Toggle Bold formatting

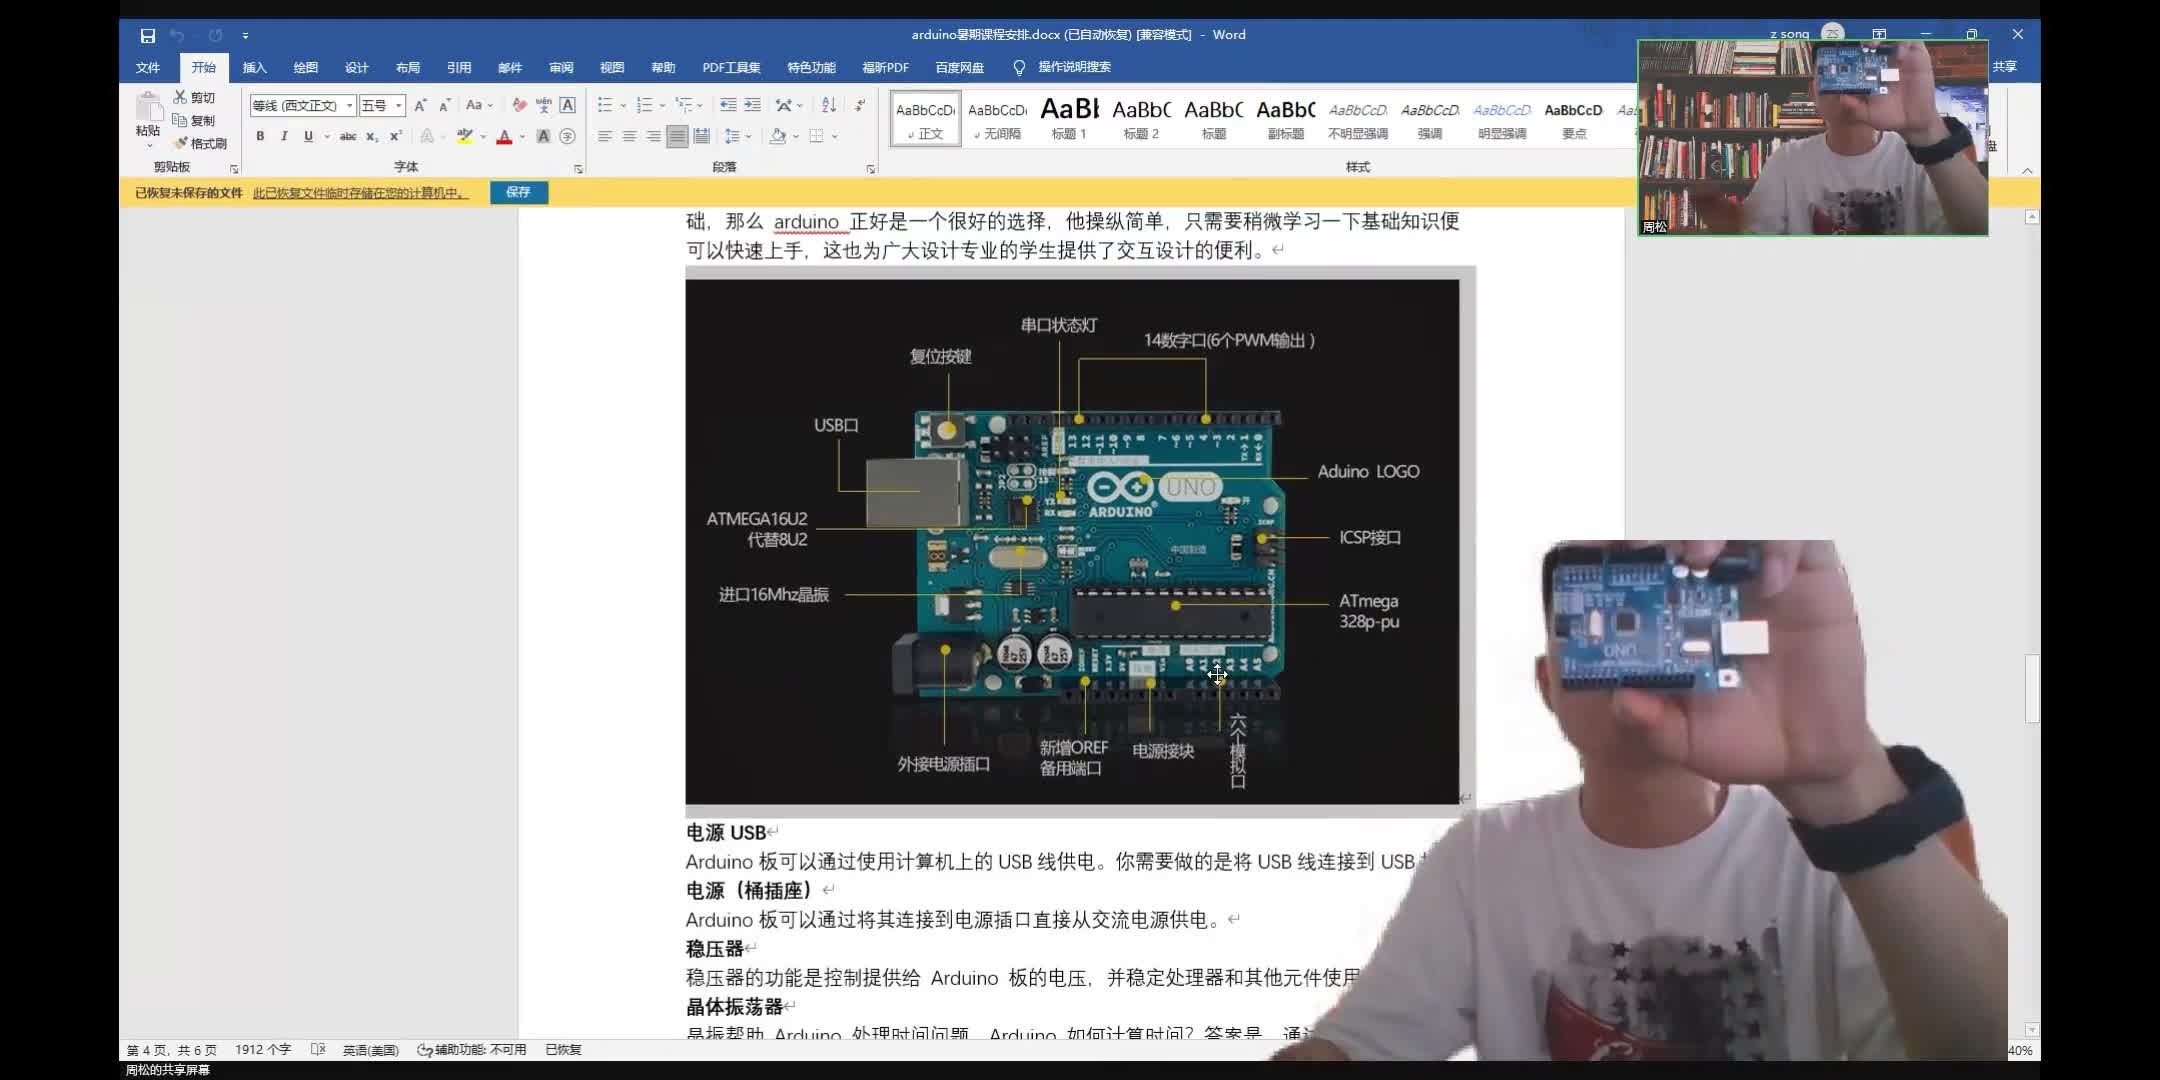pos(260,136)
